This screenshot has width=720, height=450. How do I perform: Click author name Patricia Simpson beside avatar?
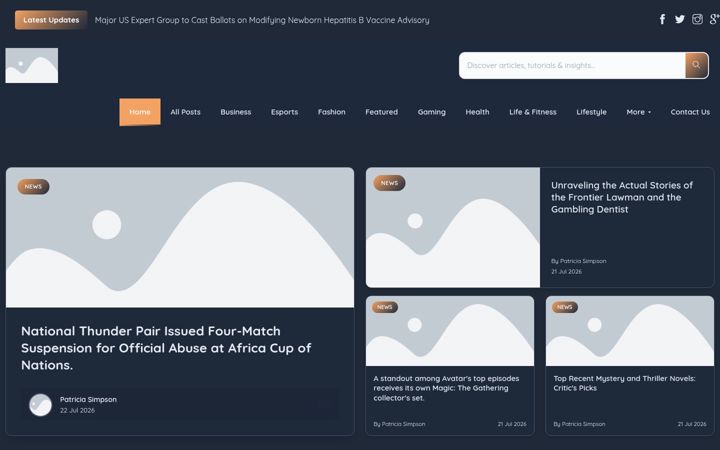coord(88,399)
